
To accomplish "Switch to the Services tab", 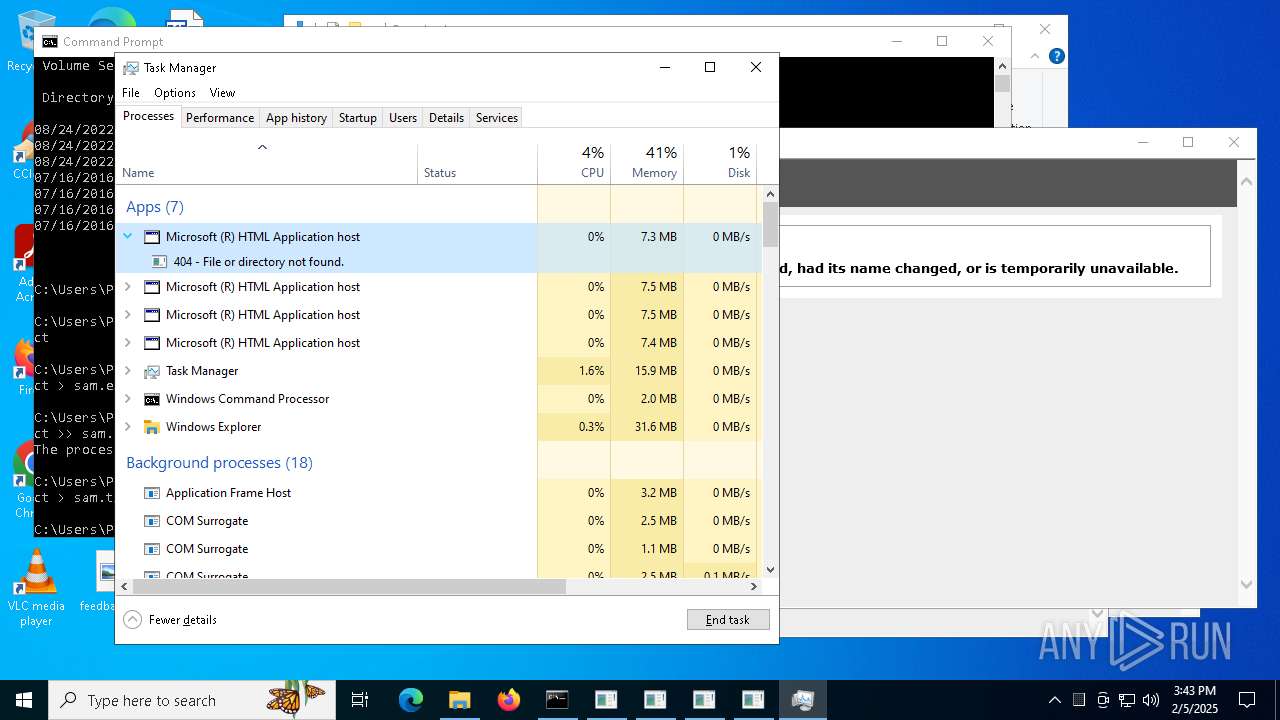I will pyautogui.click(x=497, y=118).
